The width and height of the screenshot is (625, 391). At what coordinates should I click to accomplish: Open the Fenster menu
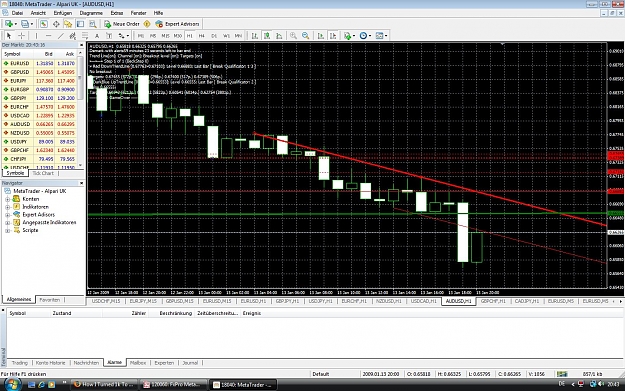click(x=138, y=13)
